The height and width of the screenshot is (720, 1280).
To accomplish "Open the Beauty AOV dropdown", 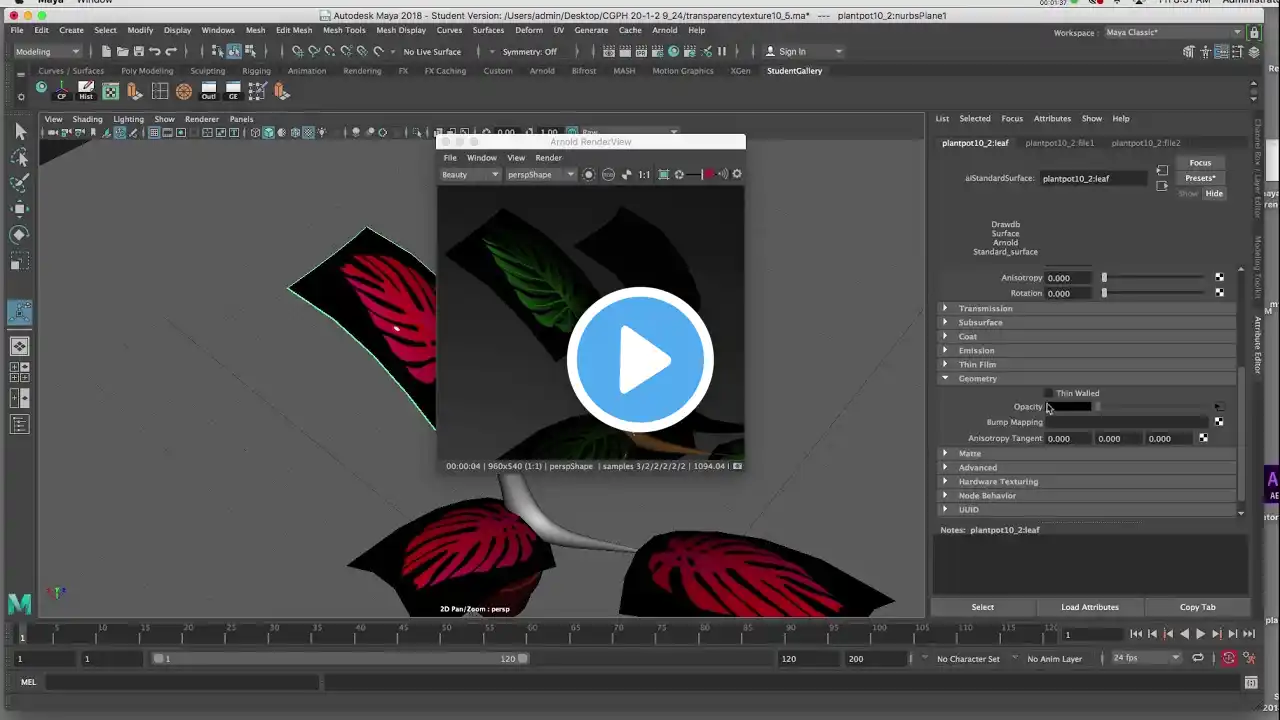I will tap(470, 174).
